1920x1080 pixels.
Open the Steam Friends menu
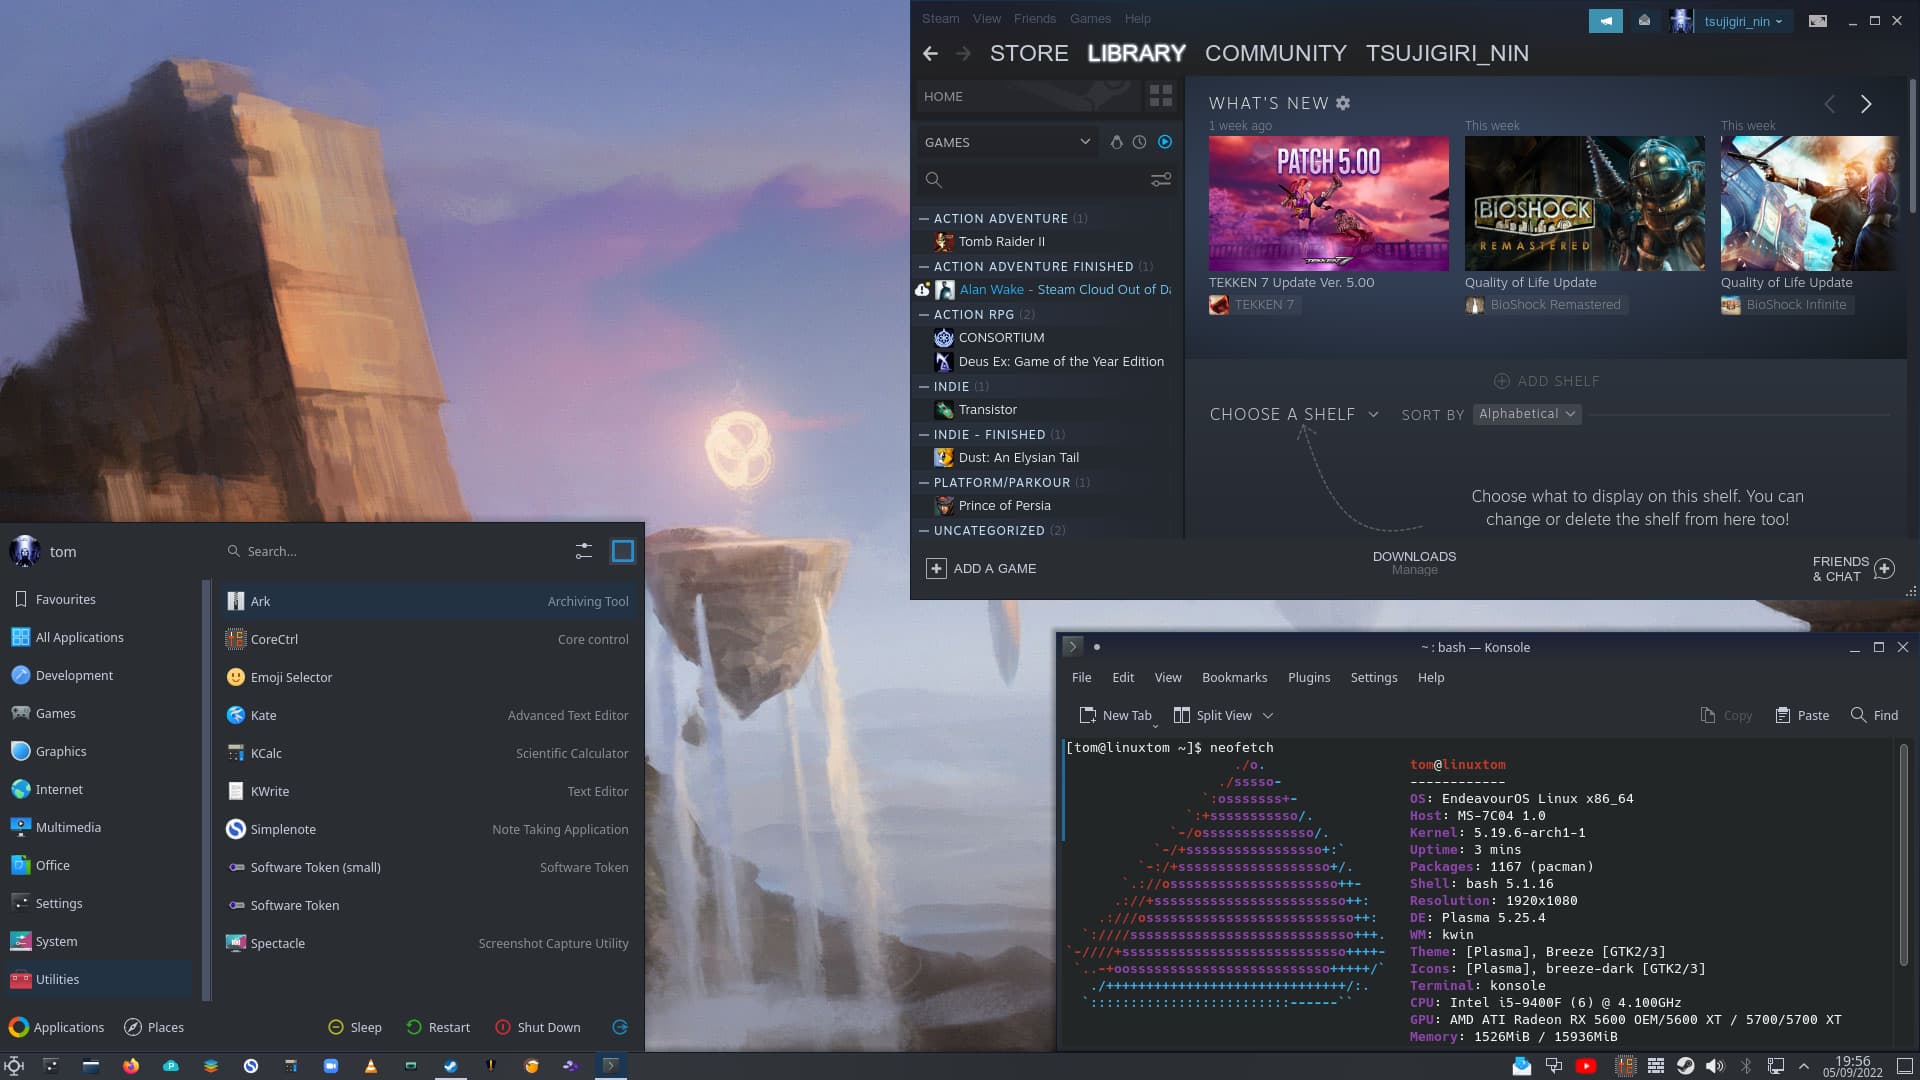1034,18
